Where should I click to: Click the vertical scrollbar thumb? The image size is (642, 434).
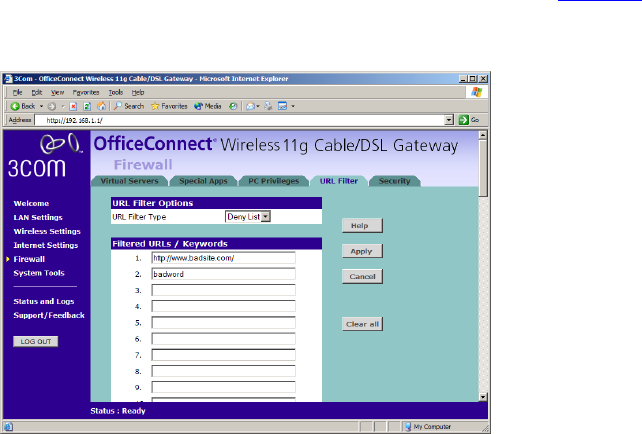483,168
